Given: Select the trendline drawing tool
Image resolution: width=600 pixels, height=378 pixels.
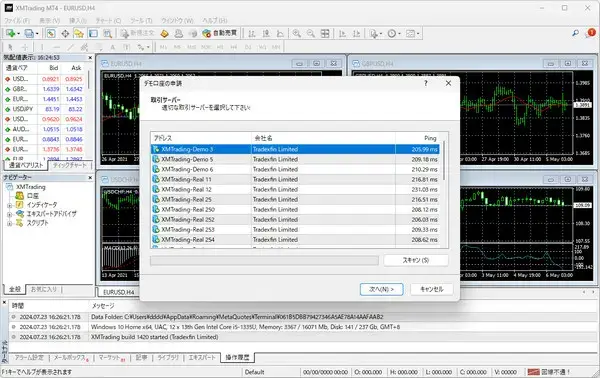Looking at the screenshot, I should (x=70, y=47).
